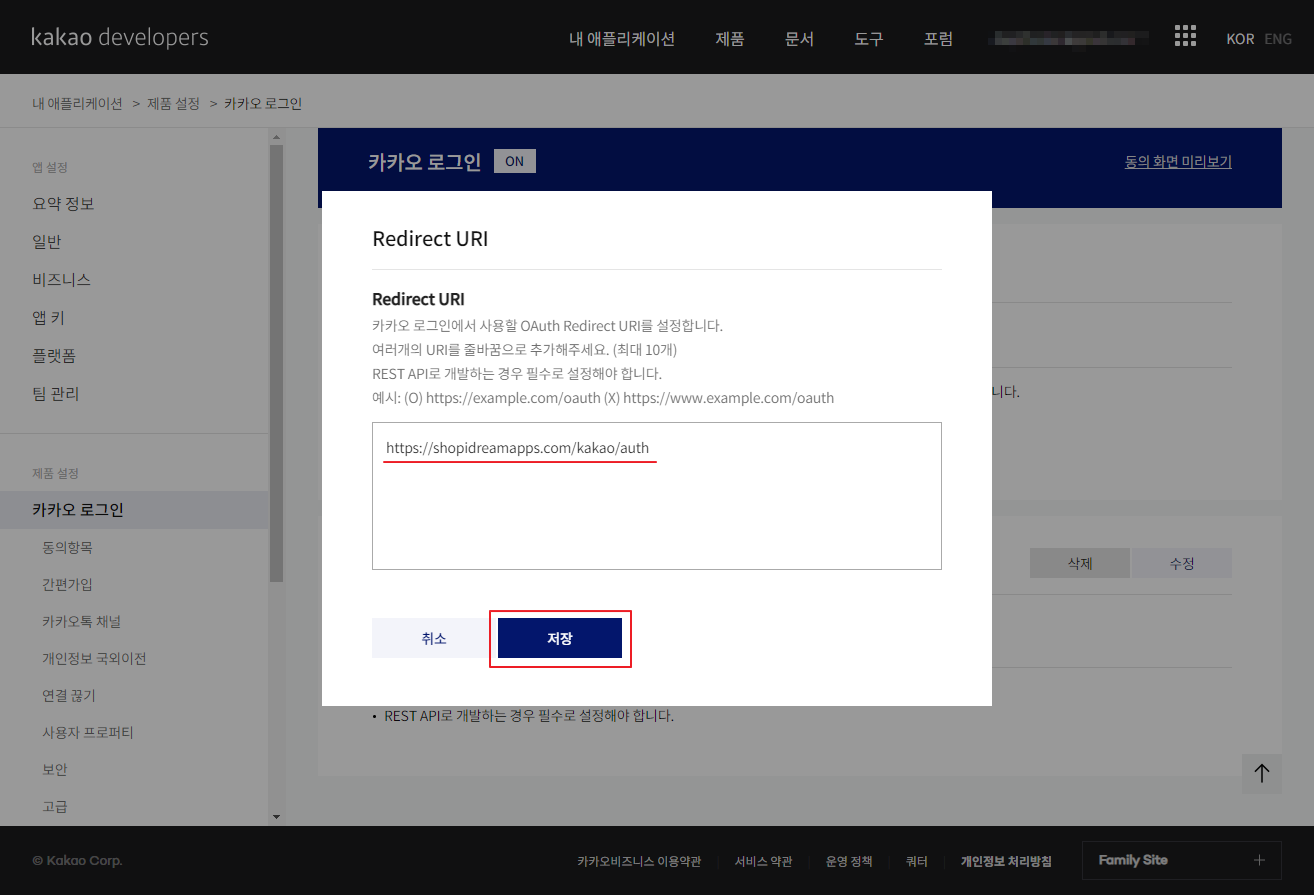This screenshot has height=895, width=1314.
Task: Open the 내 애플리케이션 top menu
Action: [x=622, y=39]
